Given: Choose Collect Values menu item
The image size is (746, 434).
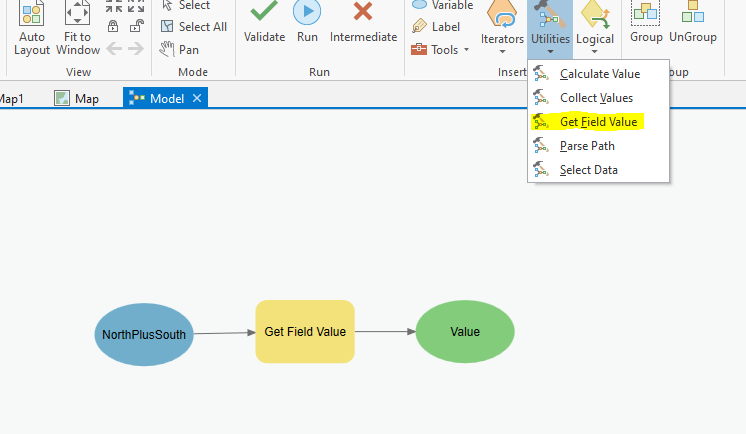Looking at the screenshot, I should coord(598,98).
